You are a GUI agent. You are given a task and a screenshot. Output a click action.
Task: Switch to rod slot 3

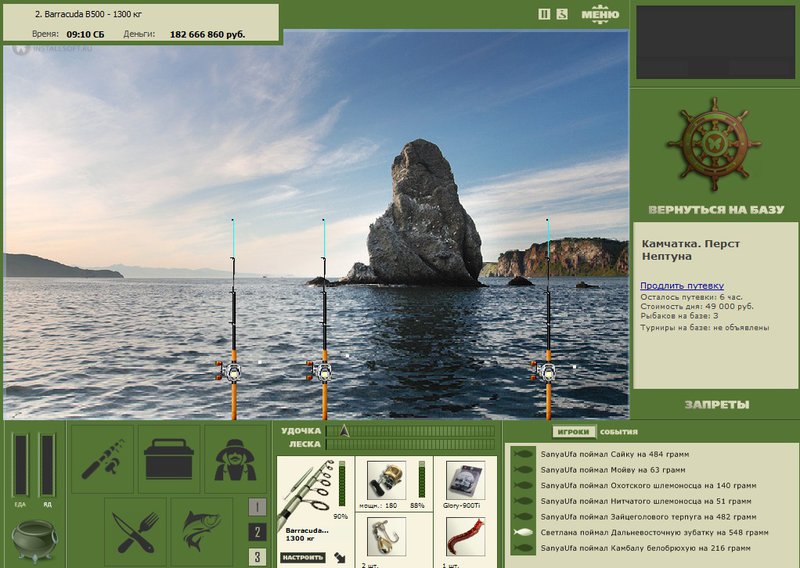point(257,557)
